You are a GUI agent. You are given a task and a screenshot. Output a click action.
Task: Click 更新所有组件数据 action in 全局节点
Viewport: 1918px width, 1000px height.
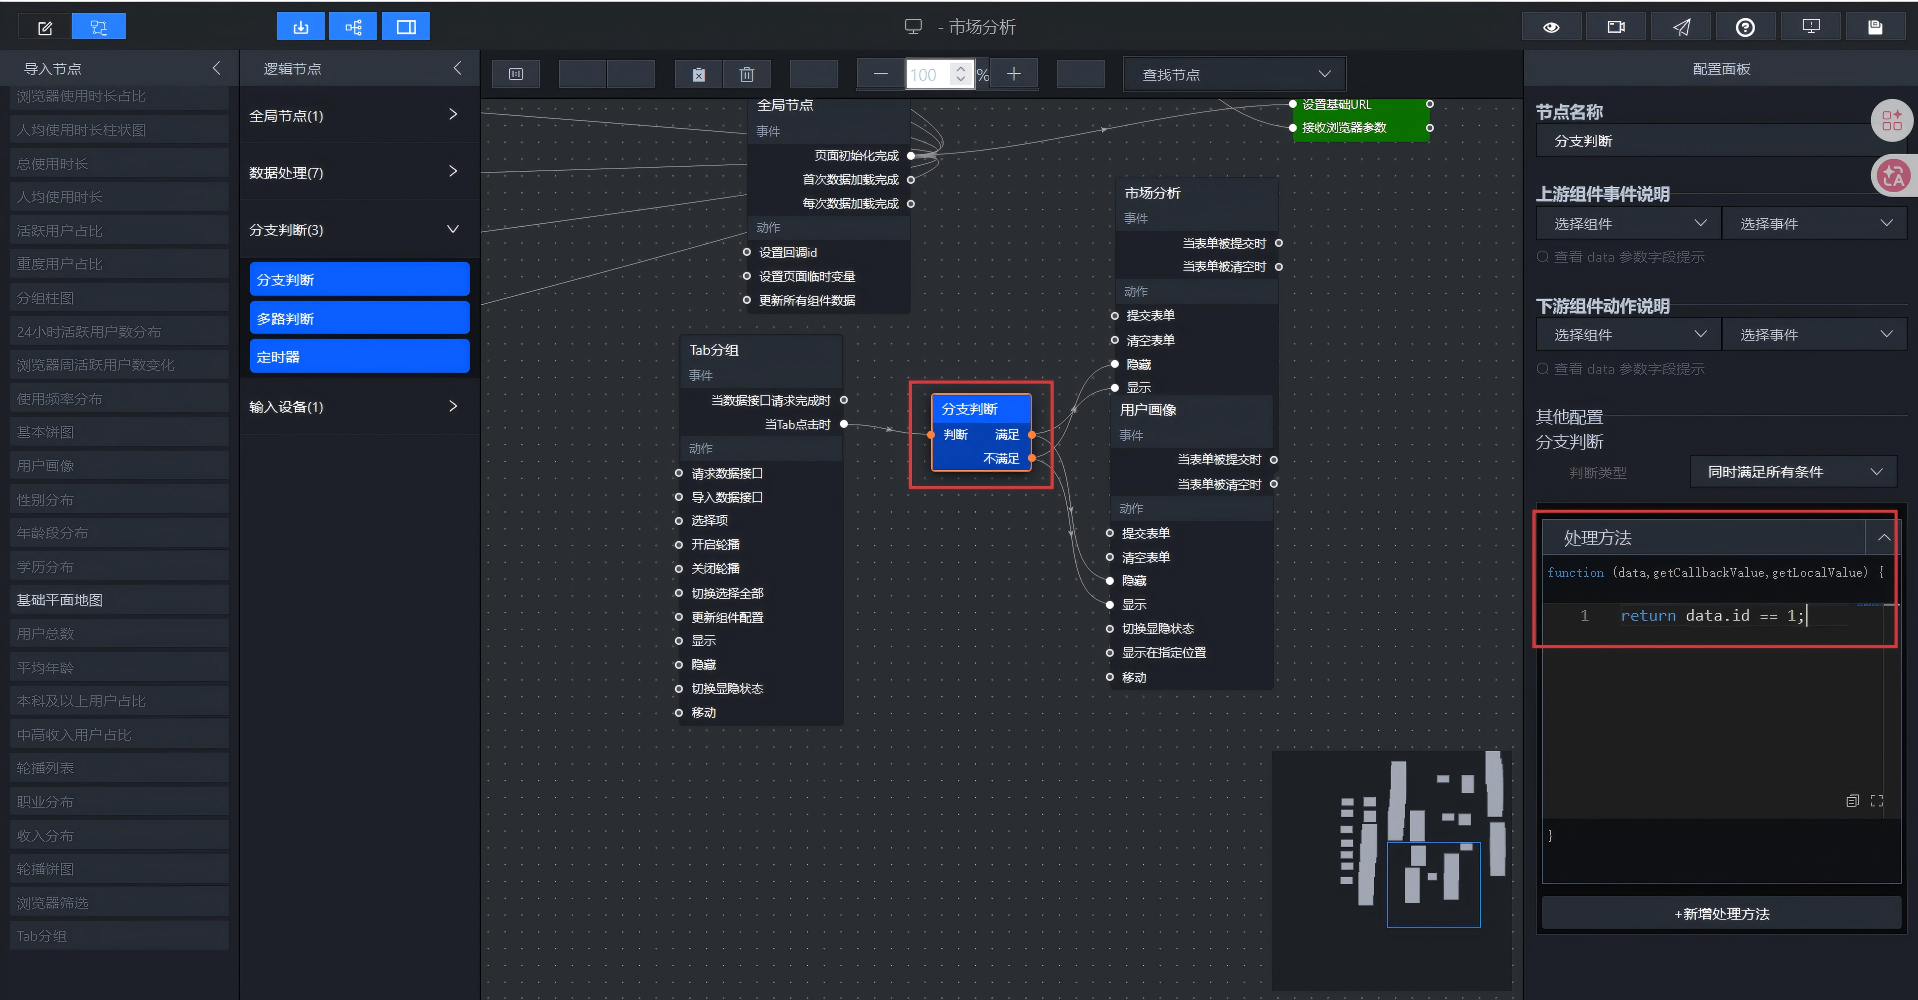click(807, 300)
